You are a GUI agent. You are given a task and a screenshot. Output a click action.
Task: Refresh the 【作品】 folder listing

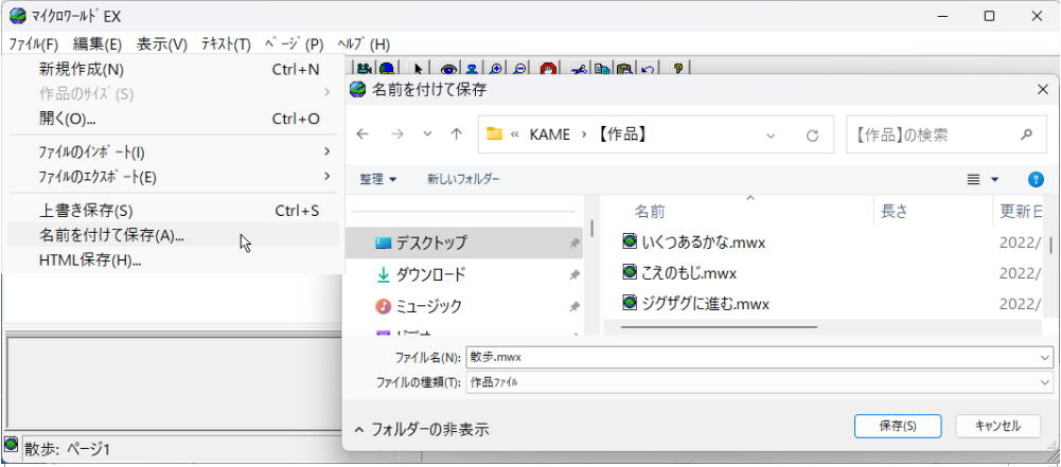click(x=812, y=135)
